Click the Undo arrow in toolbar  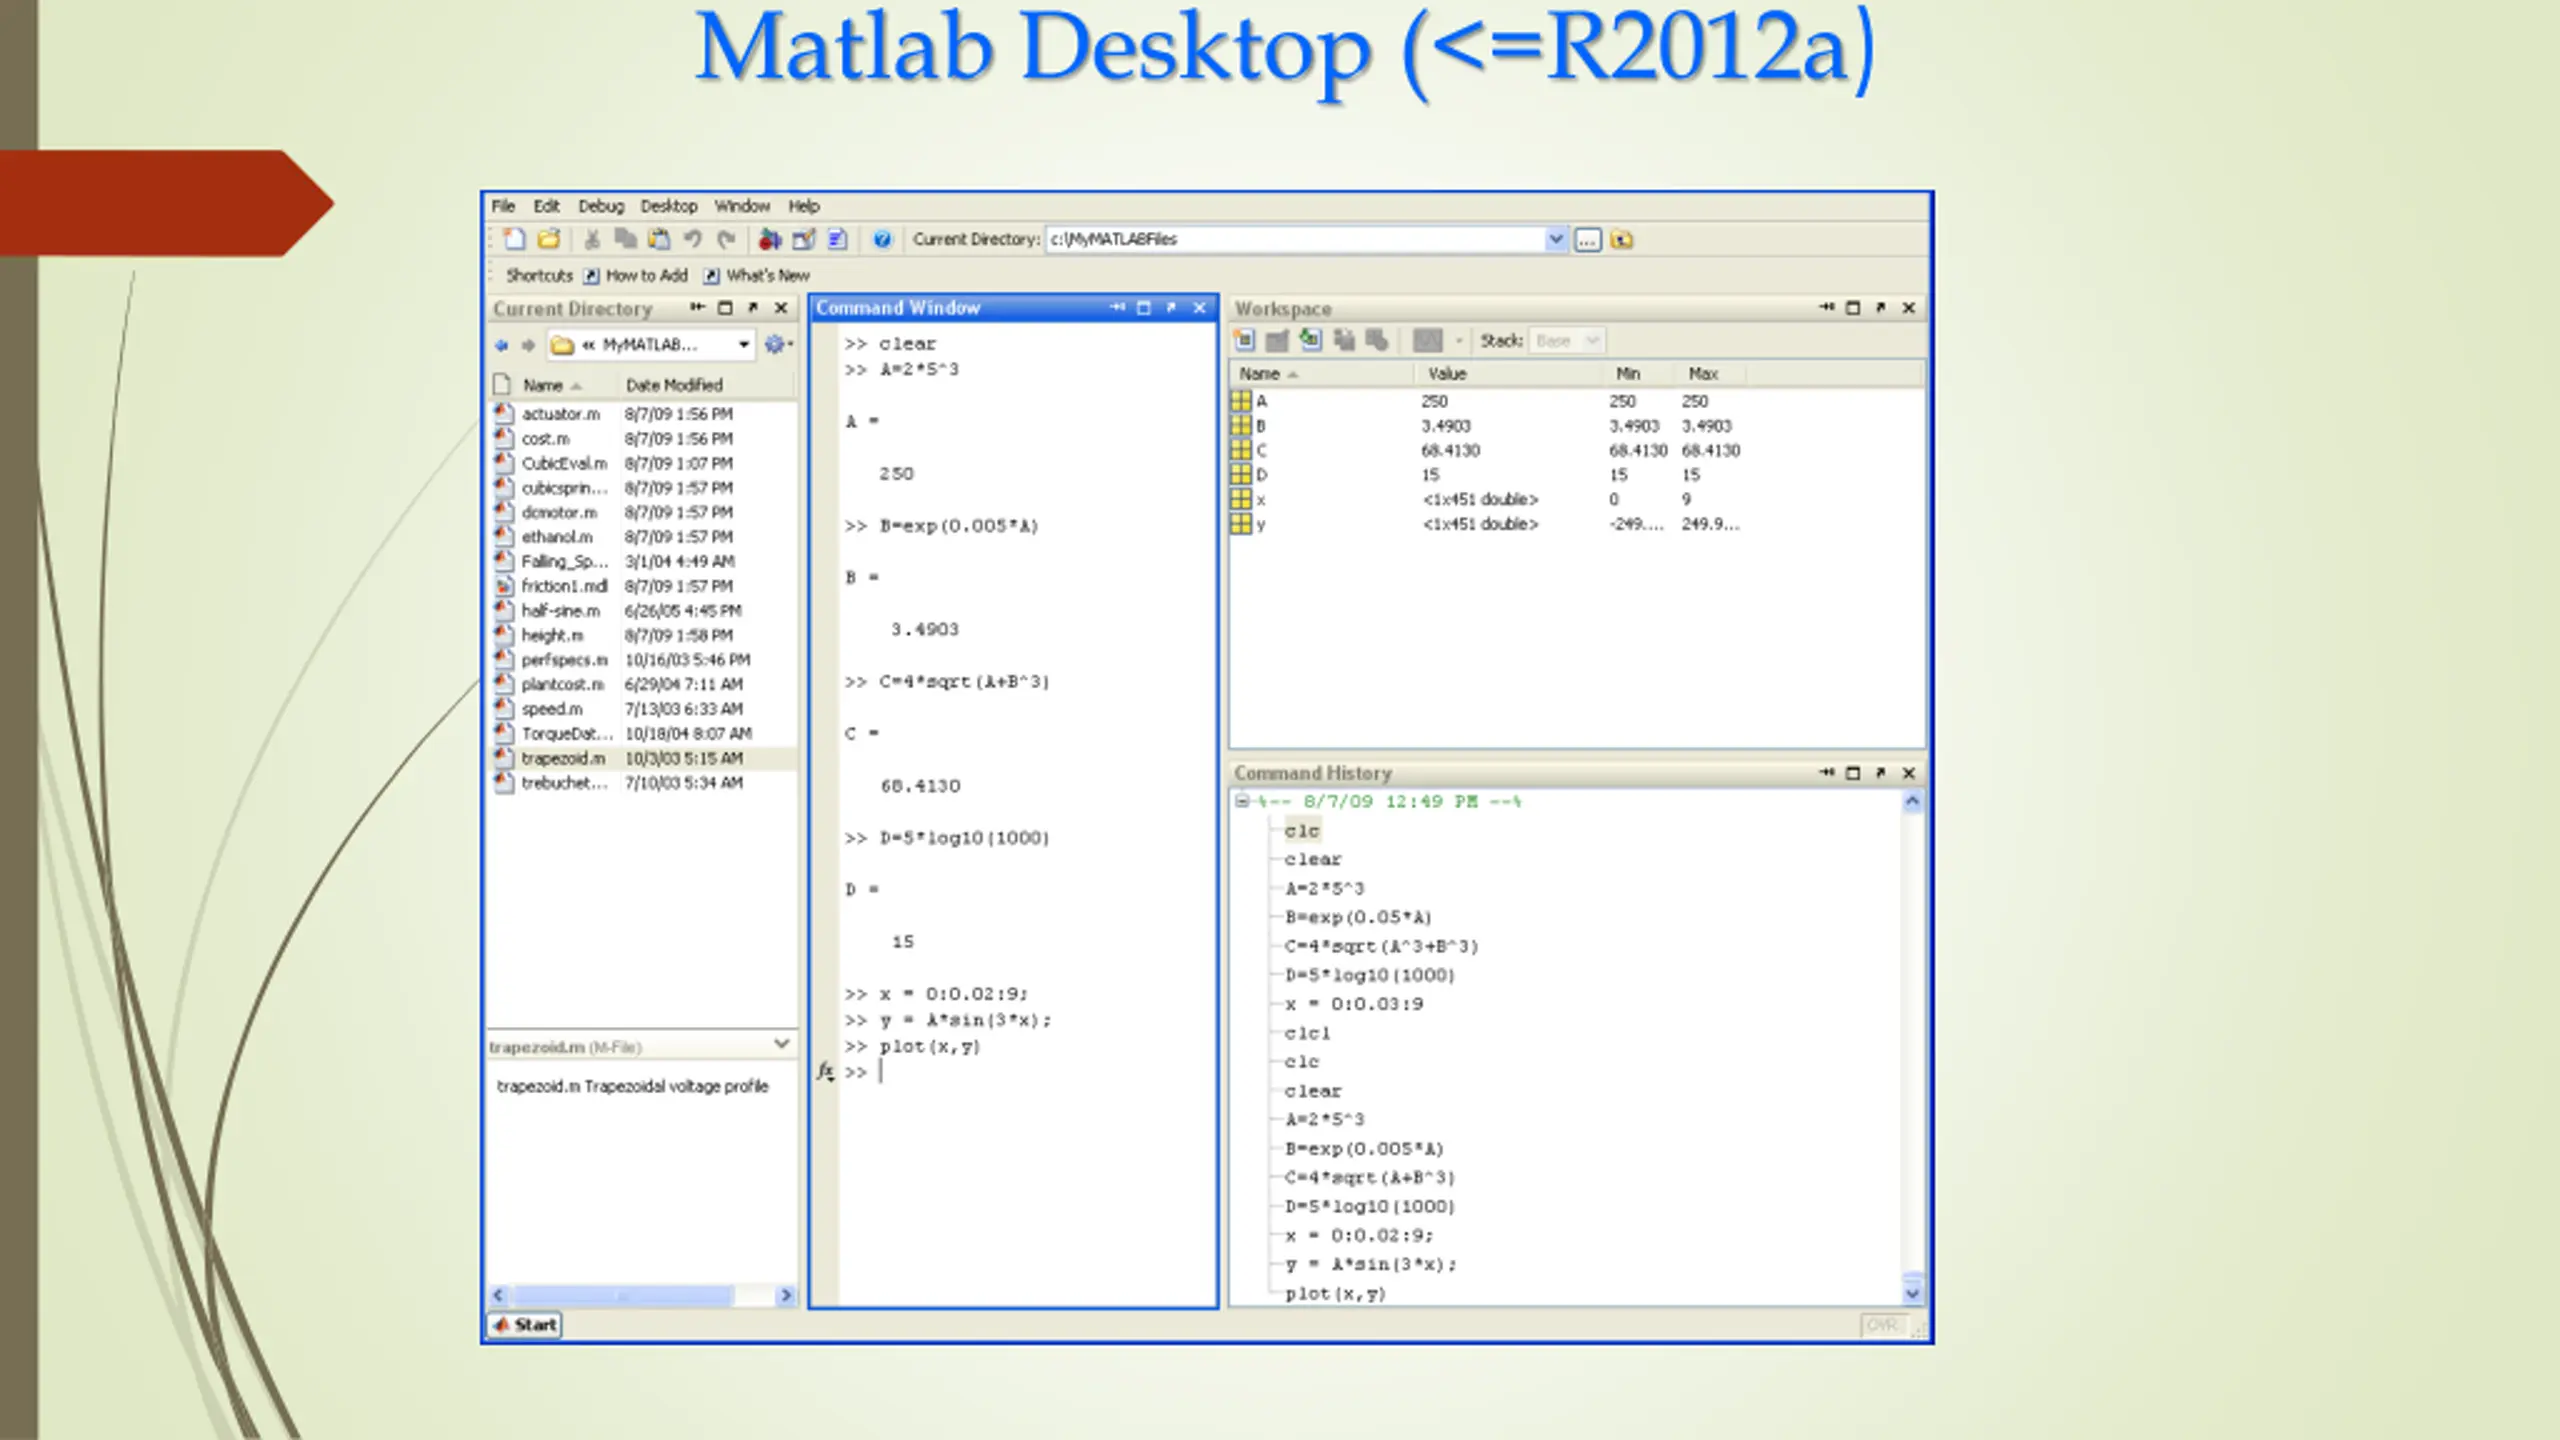point(692,239)
